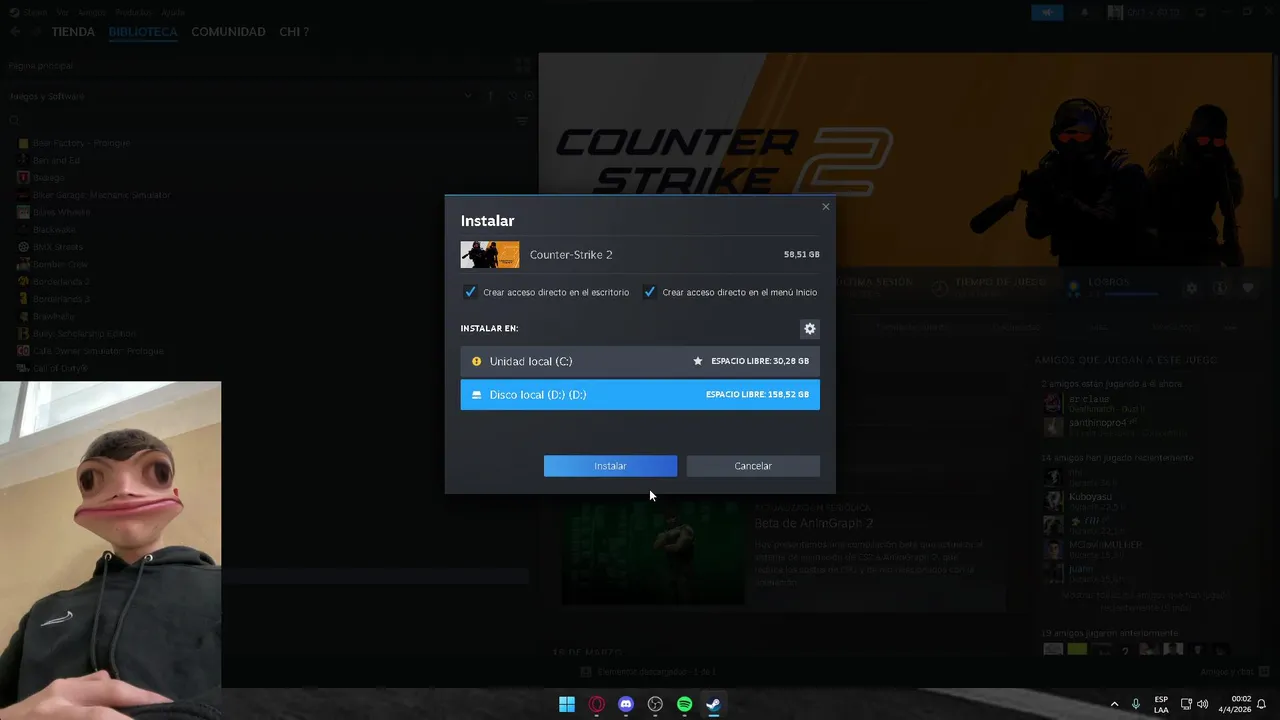Click warning icon on C: drive row
This screenshot has height=720, width=1280.
tap(477, 361)
